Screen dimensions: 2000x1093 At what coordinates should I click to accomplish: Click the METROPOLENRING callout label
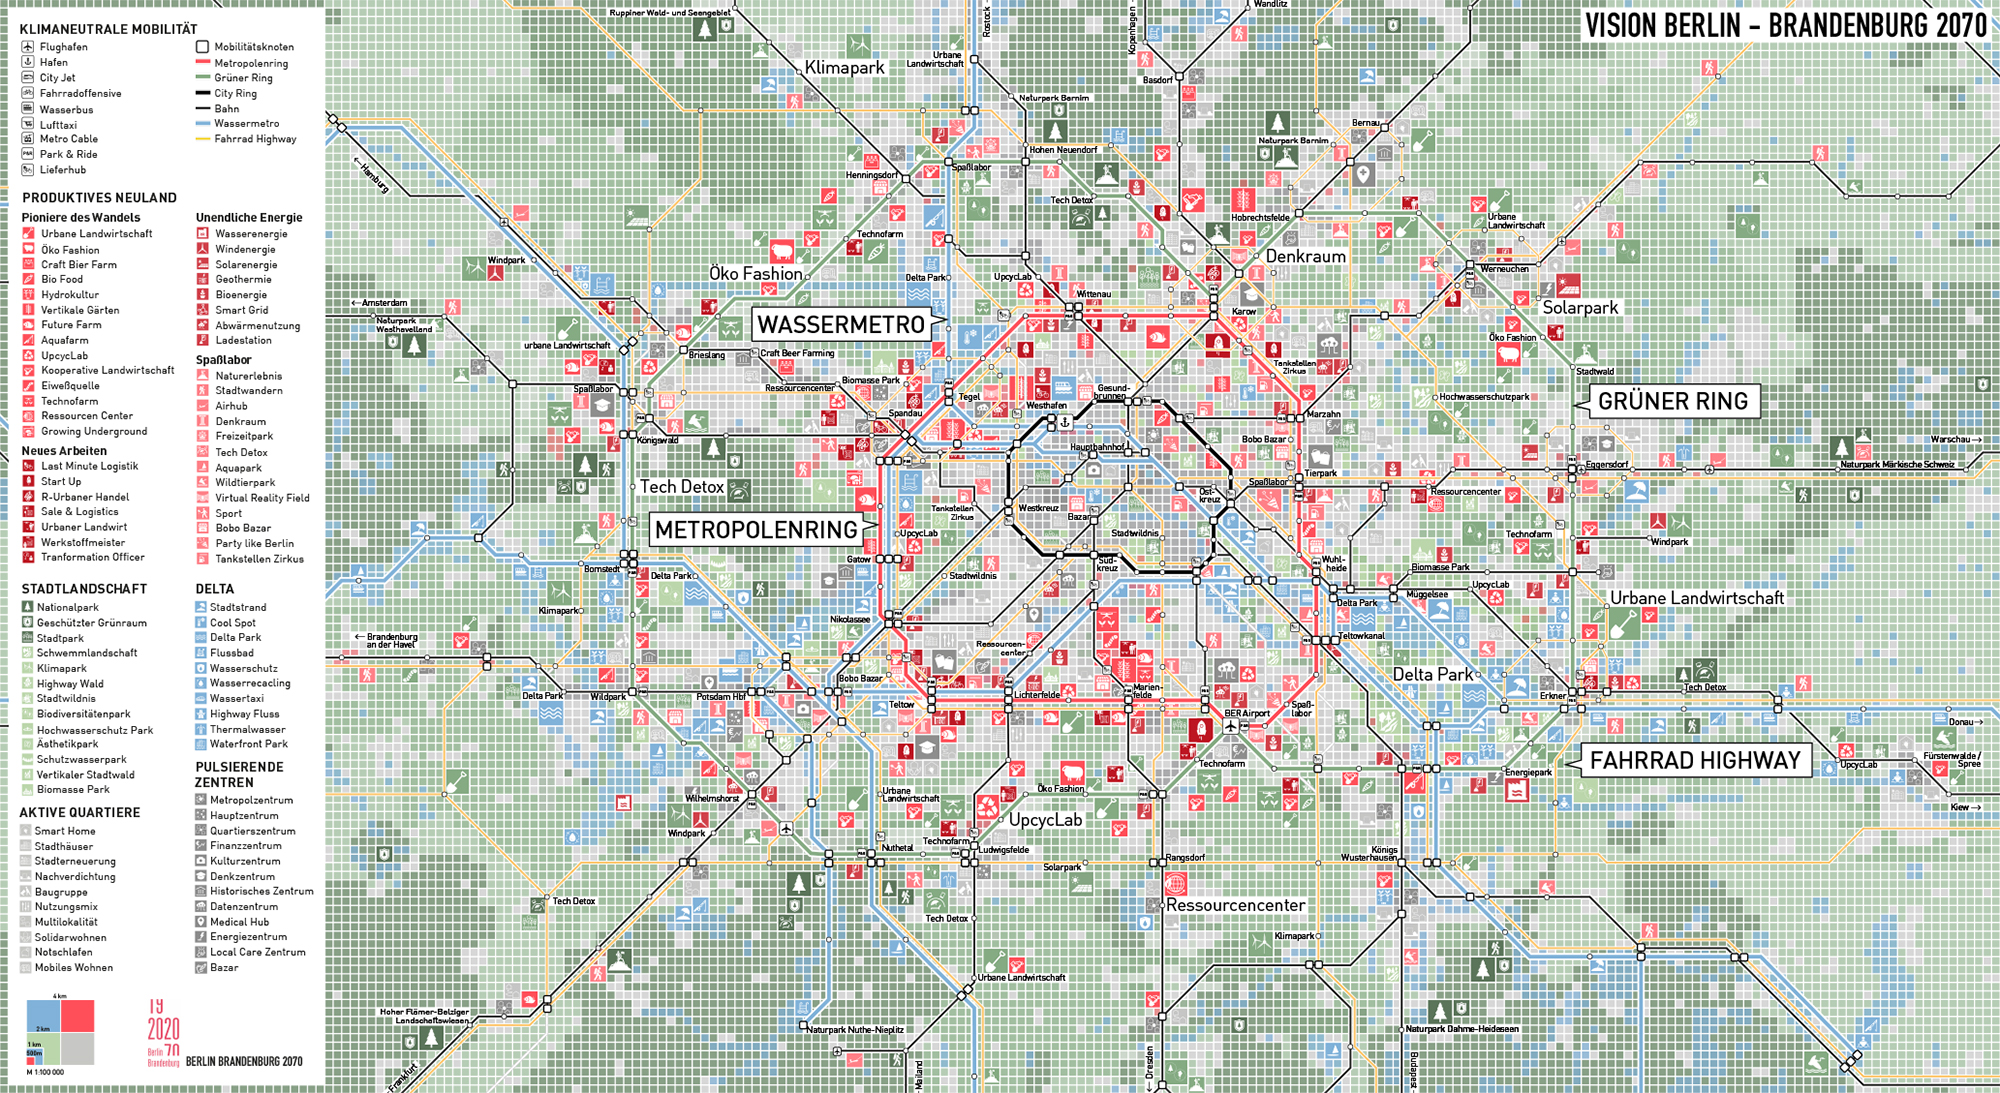coord(756,530)
